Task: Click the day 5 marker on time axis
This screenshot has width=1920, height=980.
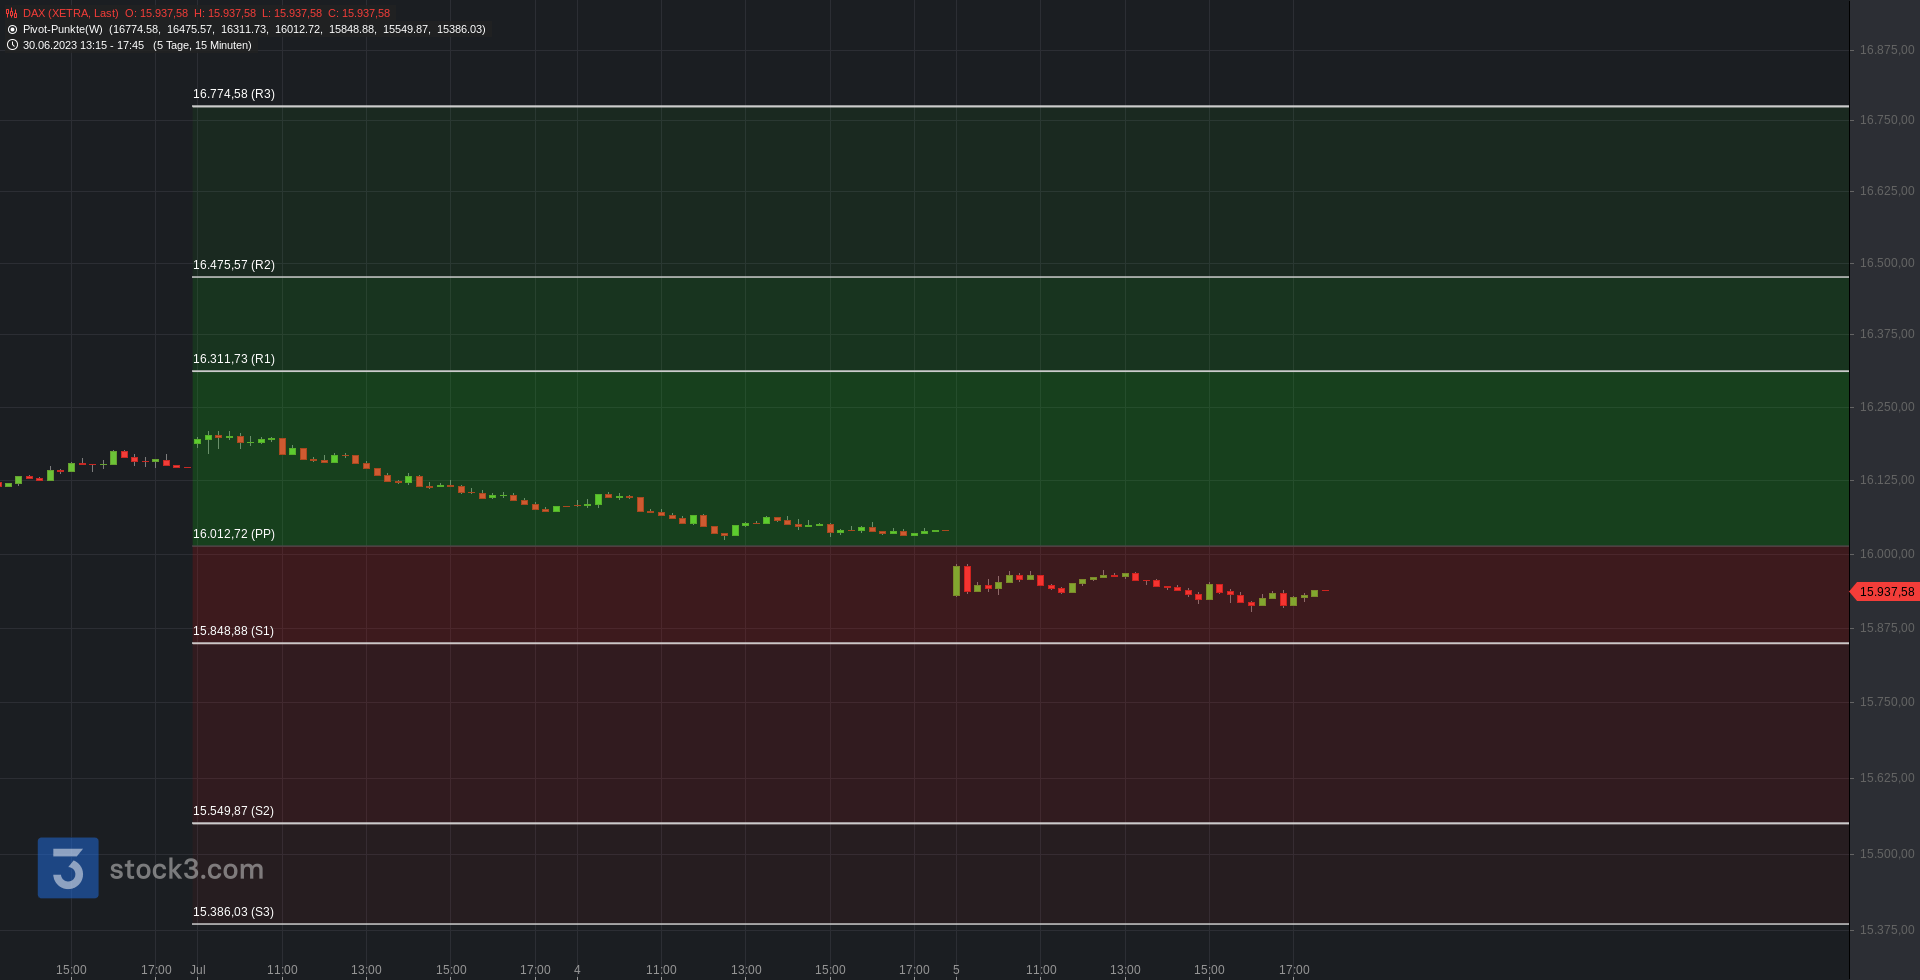Action: tap(956, 970)
